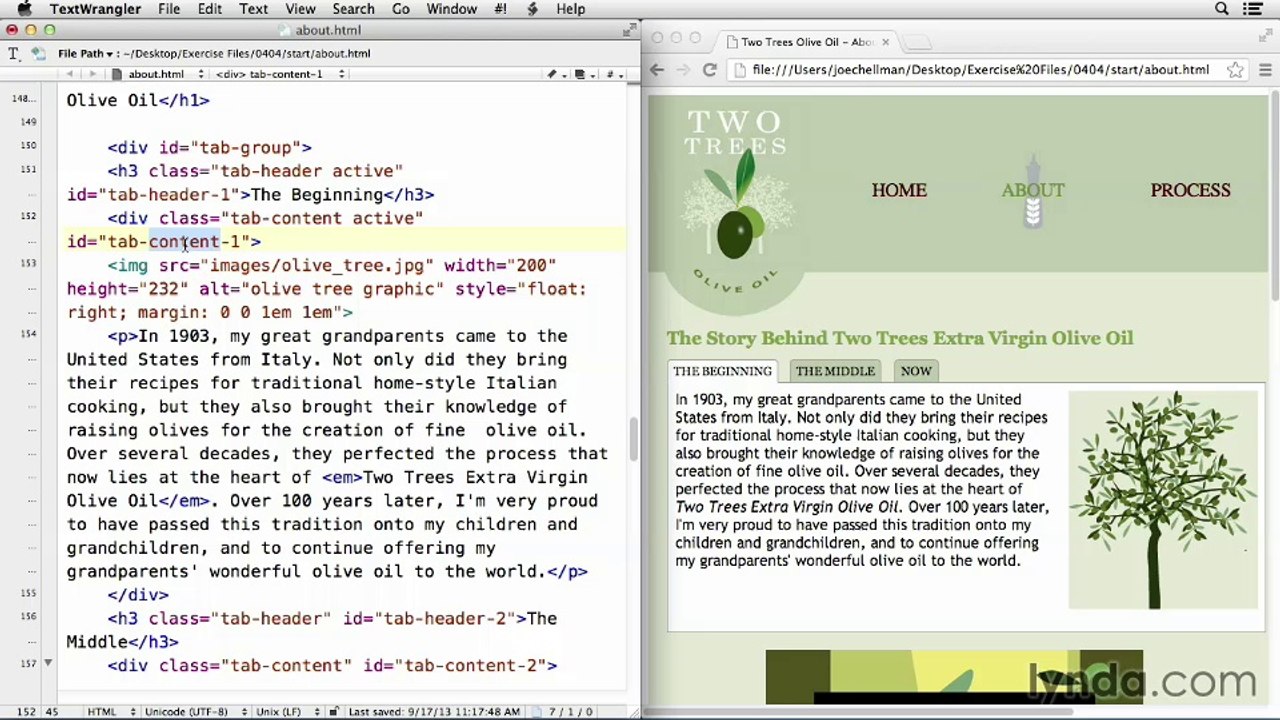
Task: Reload the page in the browser
Action: tap(710, 70)
